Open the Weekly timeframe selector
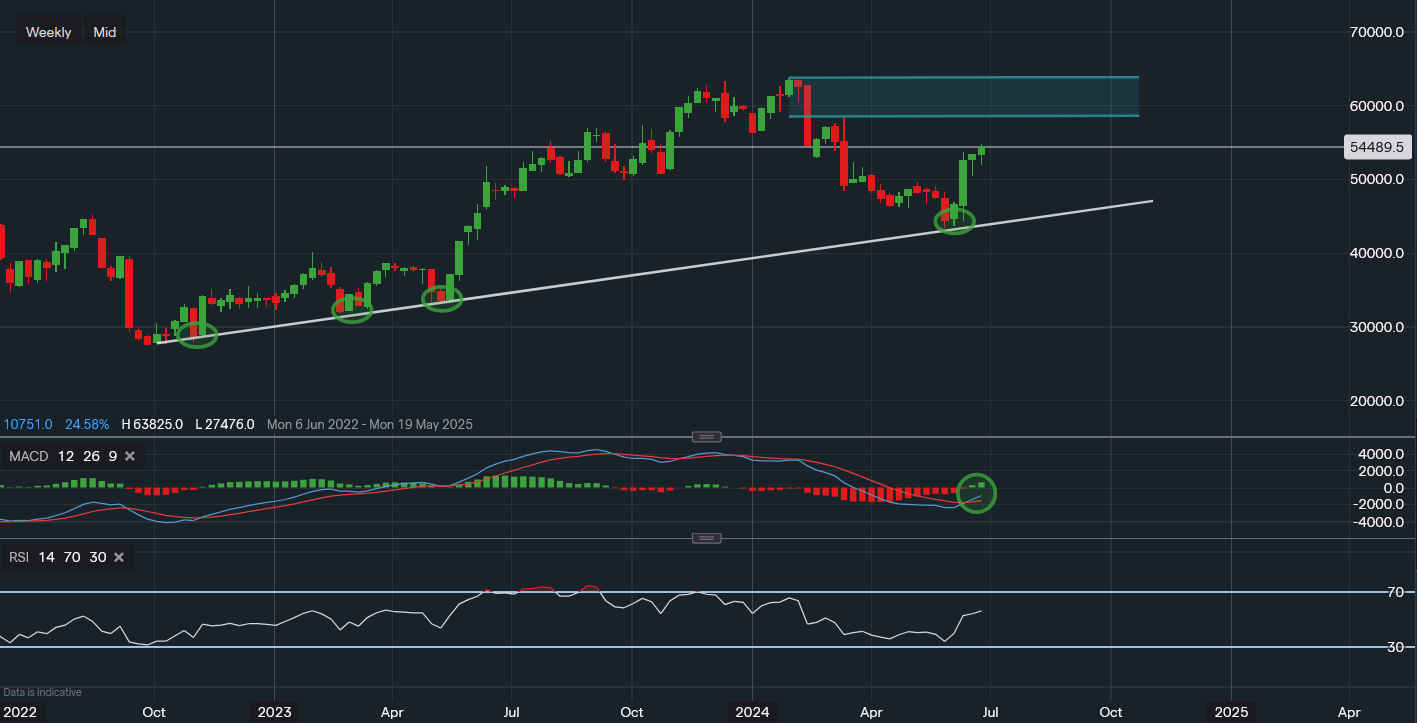Image resolution: width=1417 pixels, height=723 pixels. pyautogui.click(x=48, y=32)
